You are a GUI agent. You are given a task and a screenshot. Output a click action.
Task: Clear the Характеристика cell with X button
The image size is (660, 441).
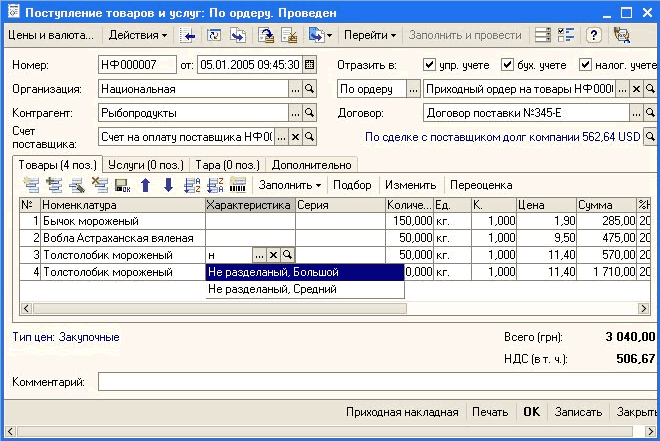point(273,256)
